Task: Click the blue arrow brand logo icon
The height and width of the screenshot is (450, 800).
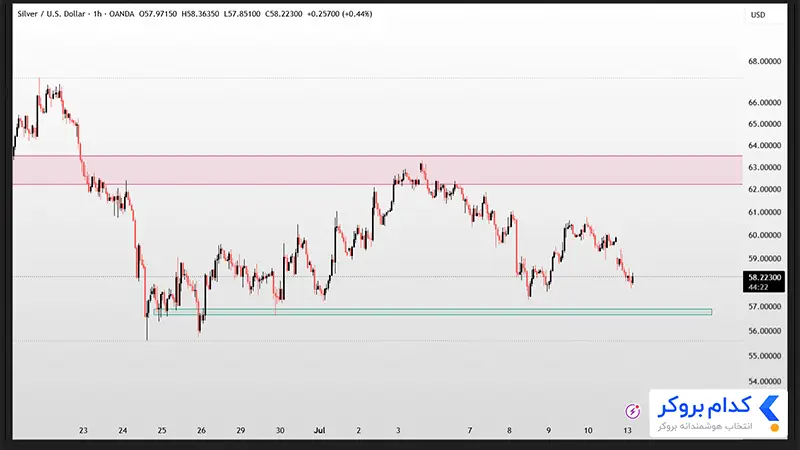Action: (x=769, y=408)
